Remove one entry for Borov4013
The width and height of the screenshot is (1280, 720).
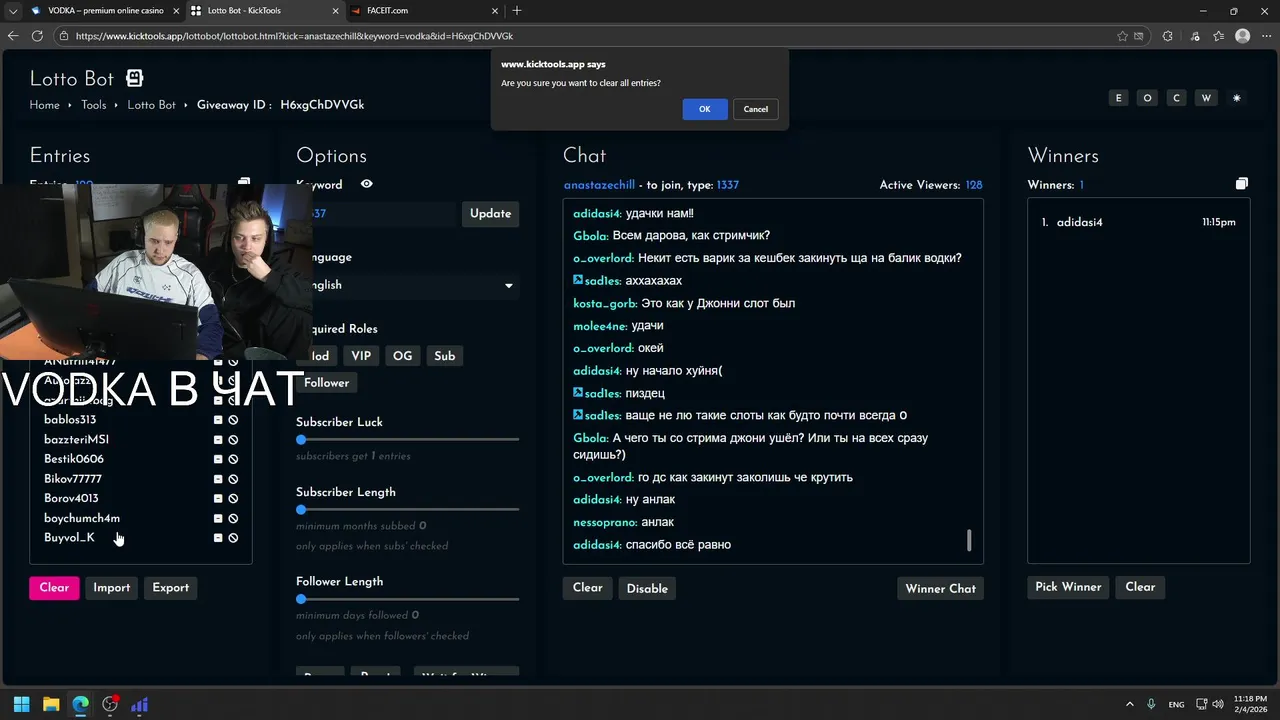pyautogui.click(x=218, y=498)
